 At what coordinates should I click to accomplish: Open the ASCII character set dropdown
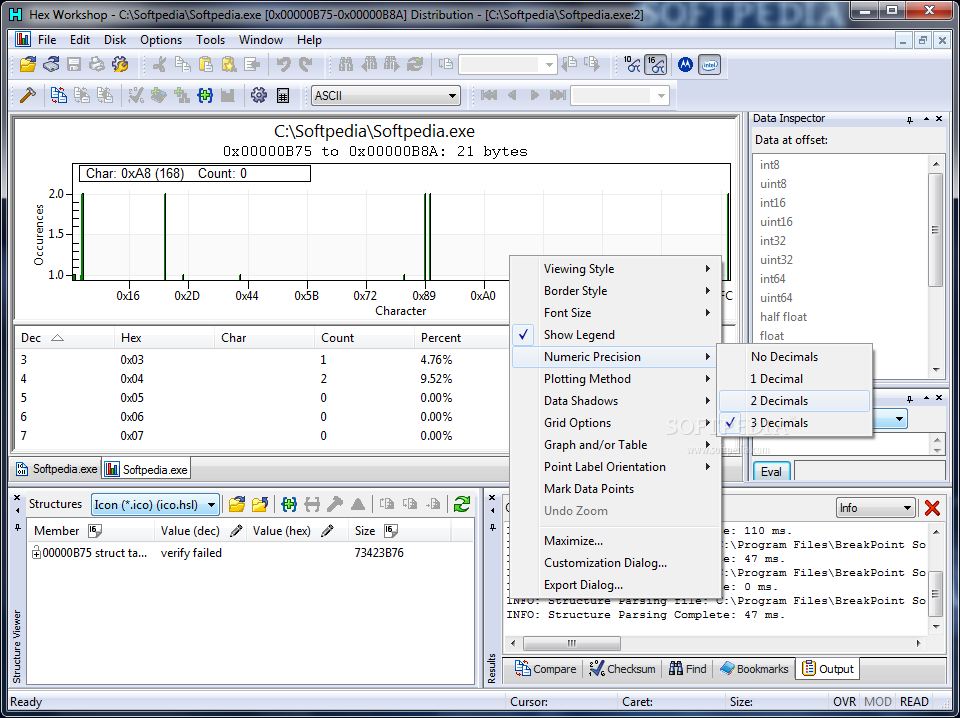(x=386, y=95)
